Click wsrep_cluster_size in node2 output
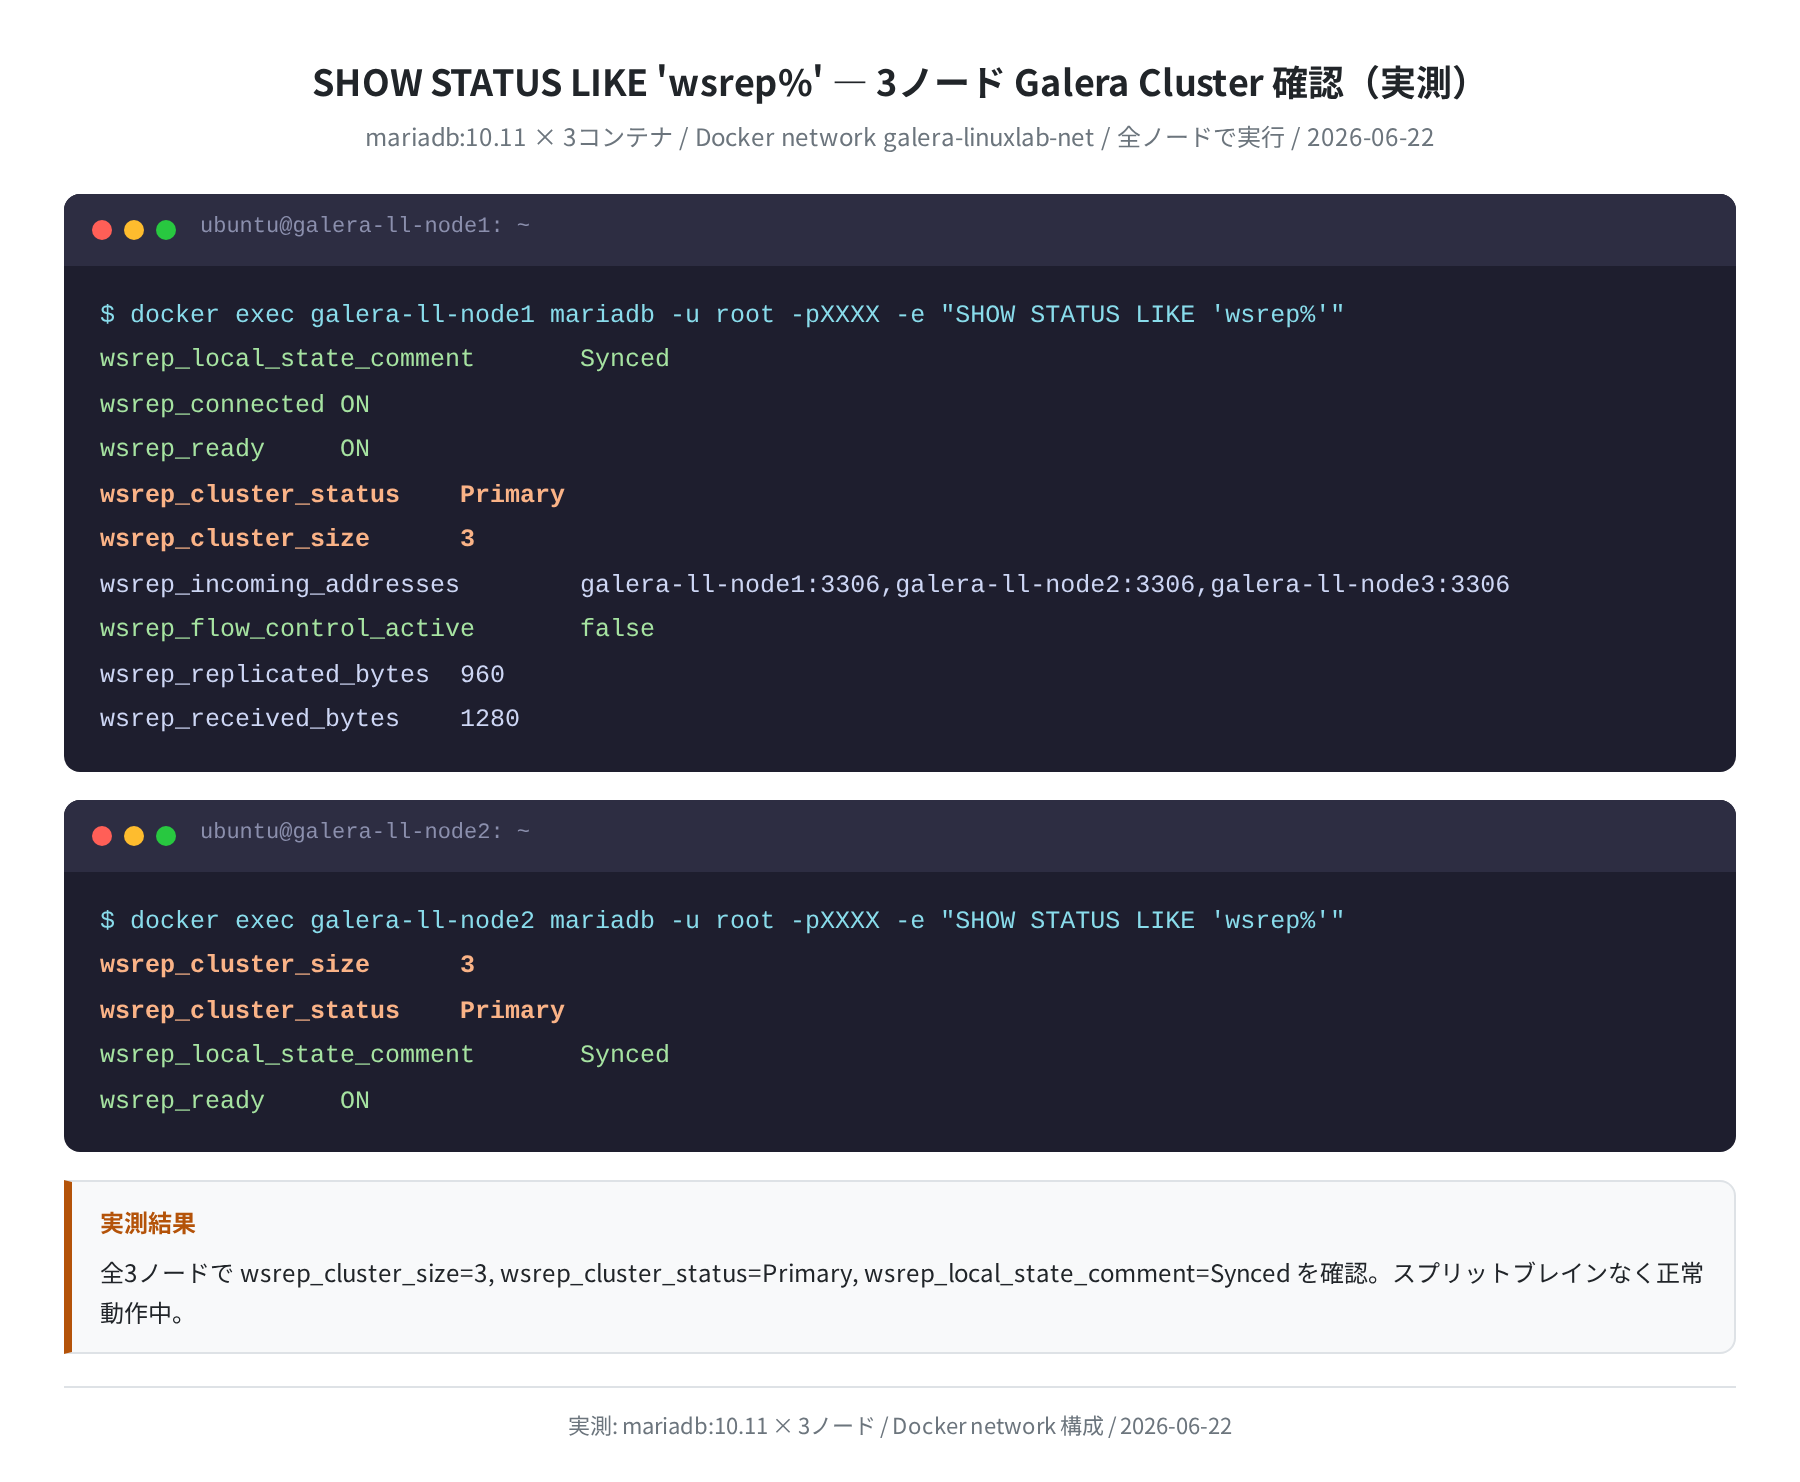Viewport: 1800px width, 1482px height. (235, 965)
